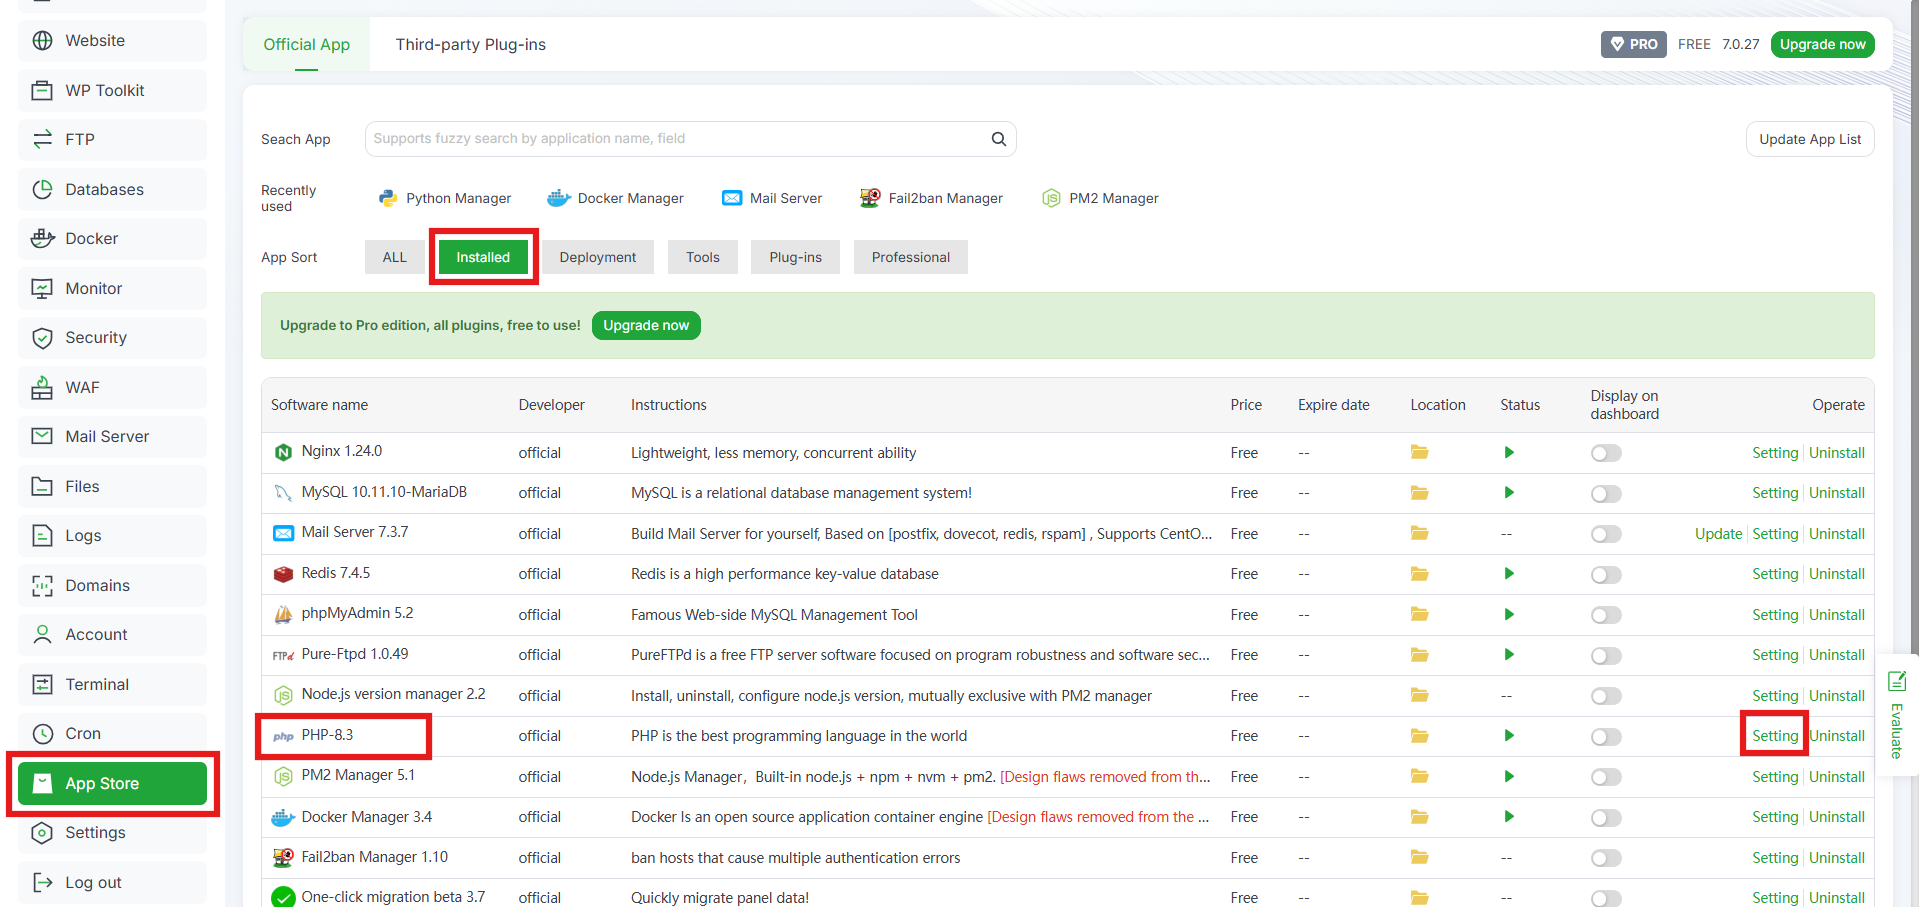Select App Store in the sidebar
The width and height of the screenshot is (1919, 907).
point(112,783)
